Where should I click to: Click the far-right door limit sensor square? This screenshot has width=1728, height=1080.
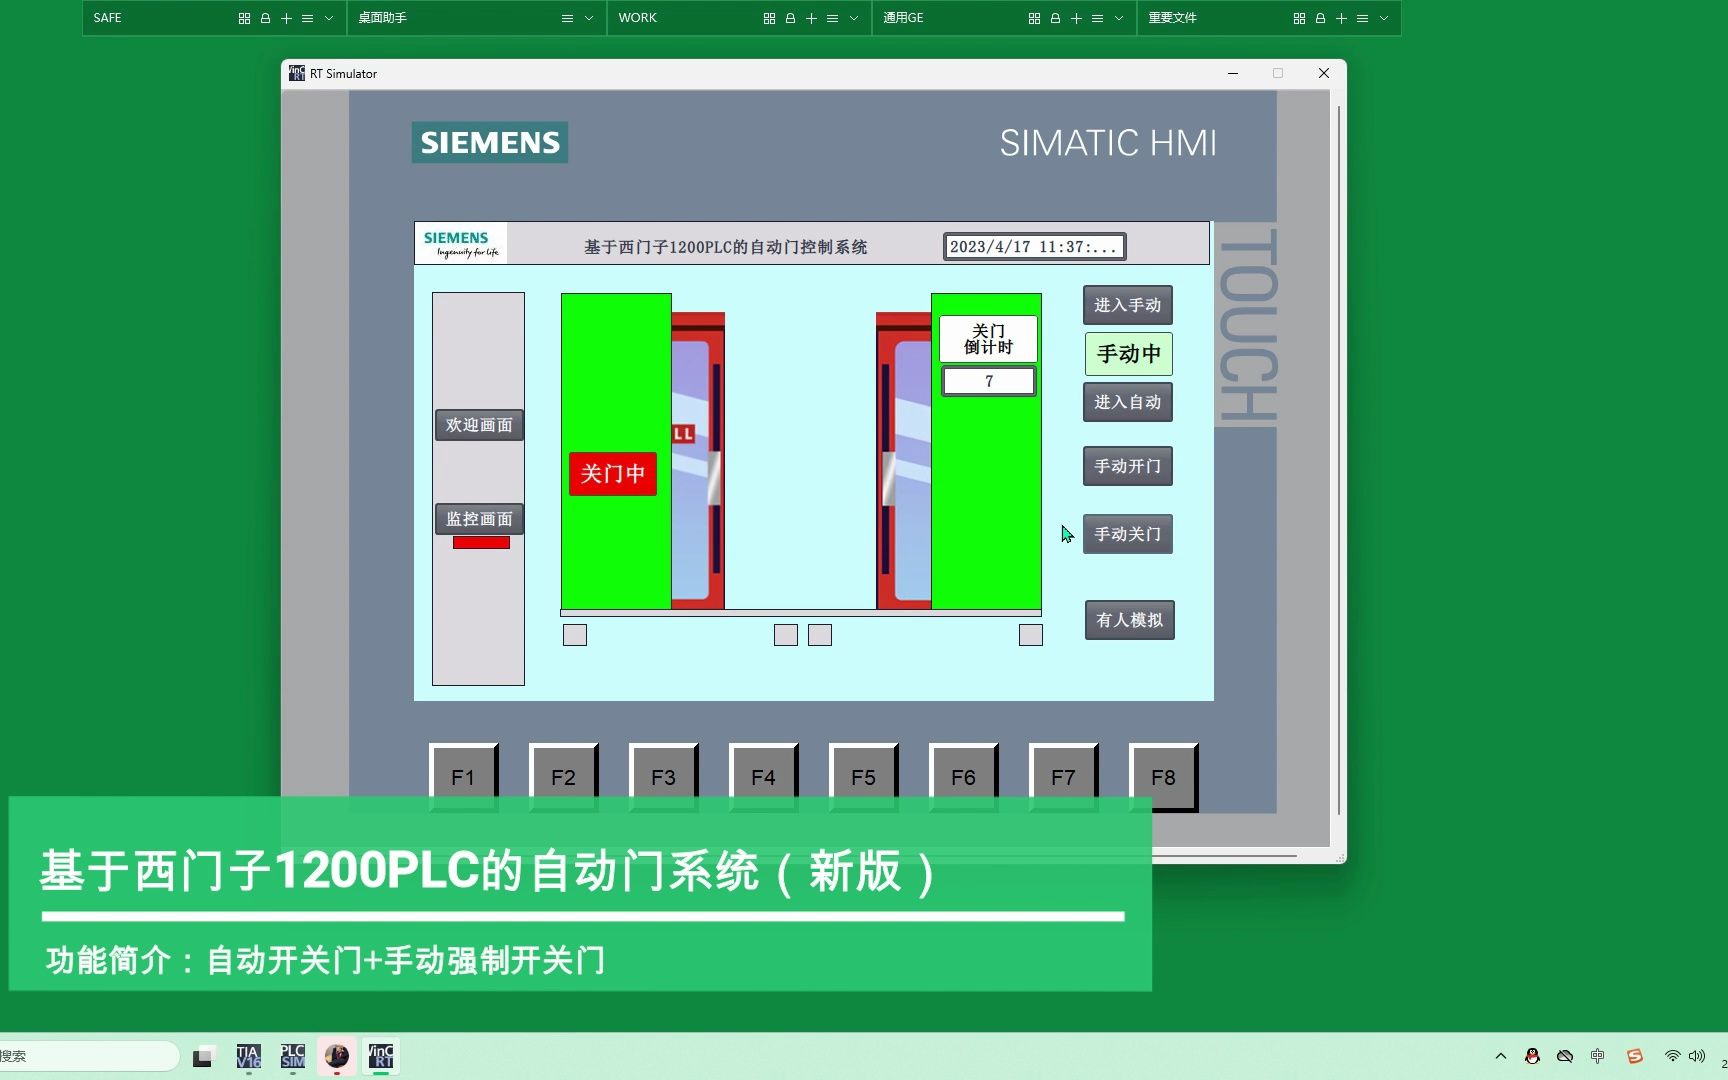coord(1031,635)
